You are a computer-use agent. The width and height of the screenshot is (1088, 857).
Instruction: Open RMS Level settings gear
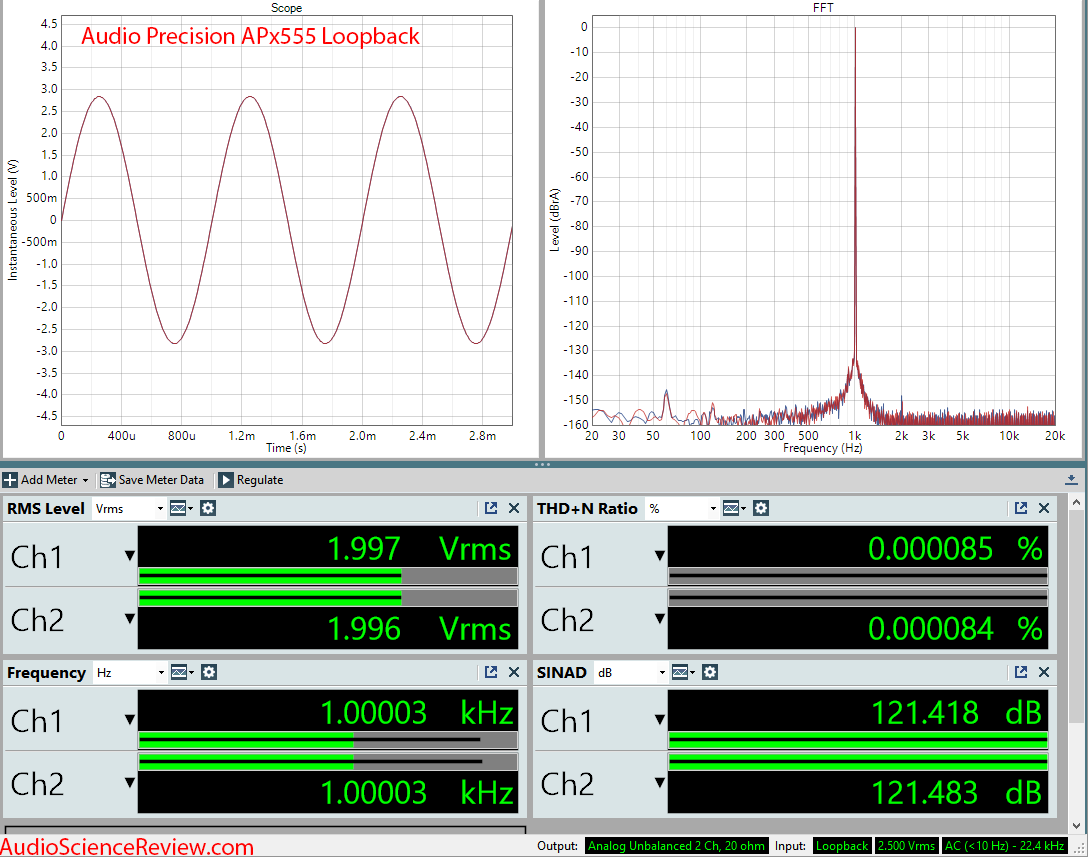(208, 508)
